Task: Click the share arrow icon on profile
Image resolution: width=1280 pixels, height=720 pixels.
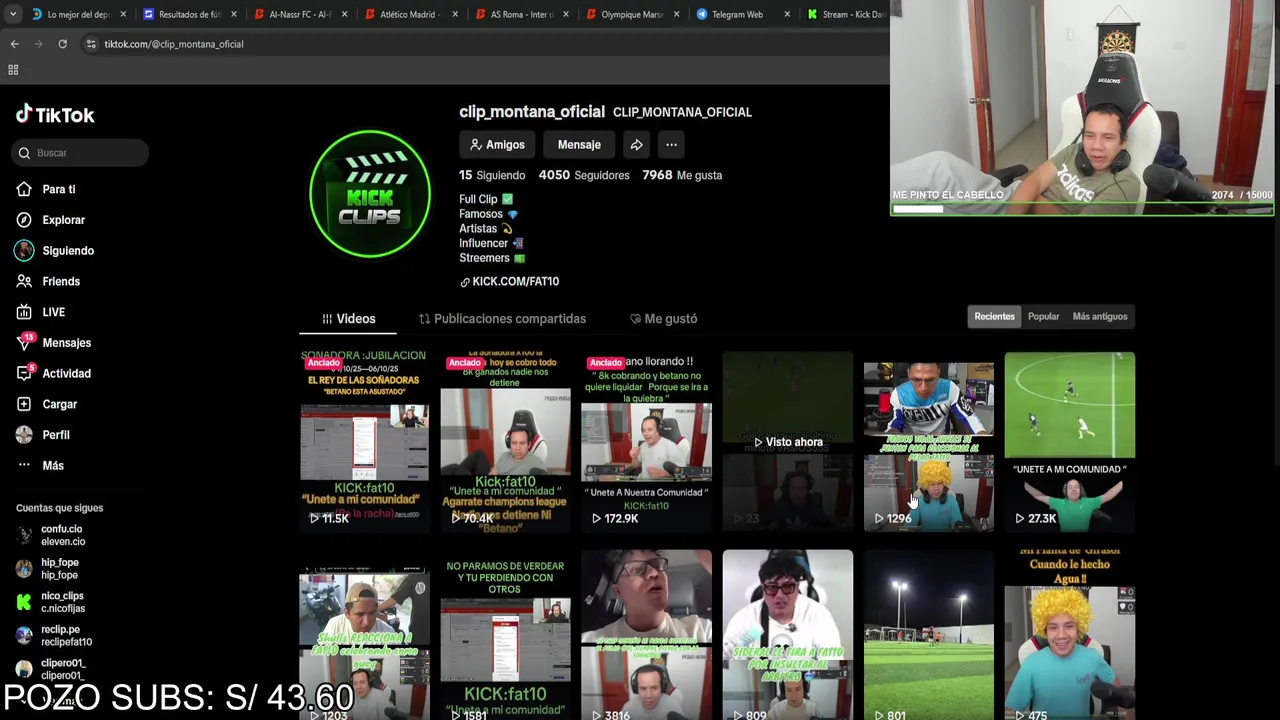Action: click(636, 145)
